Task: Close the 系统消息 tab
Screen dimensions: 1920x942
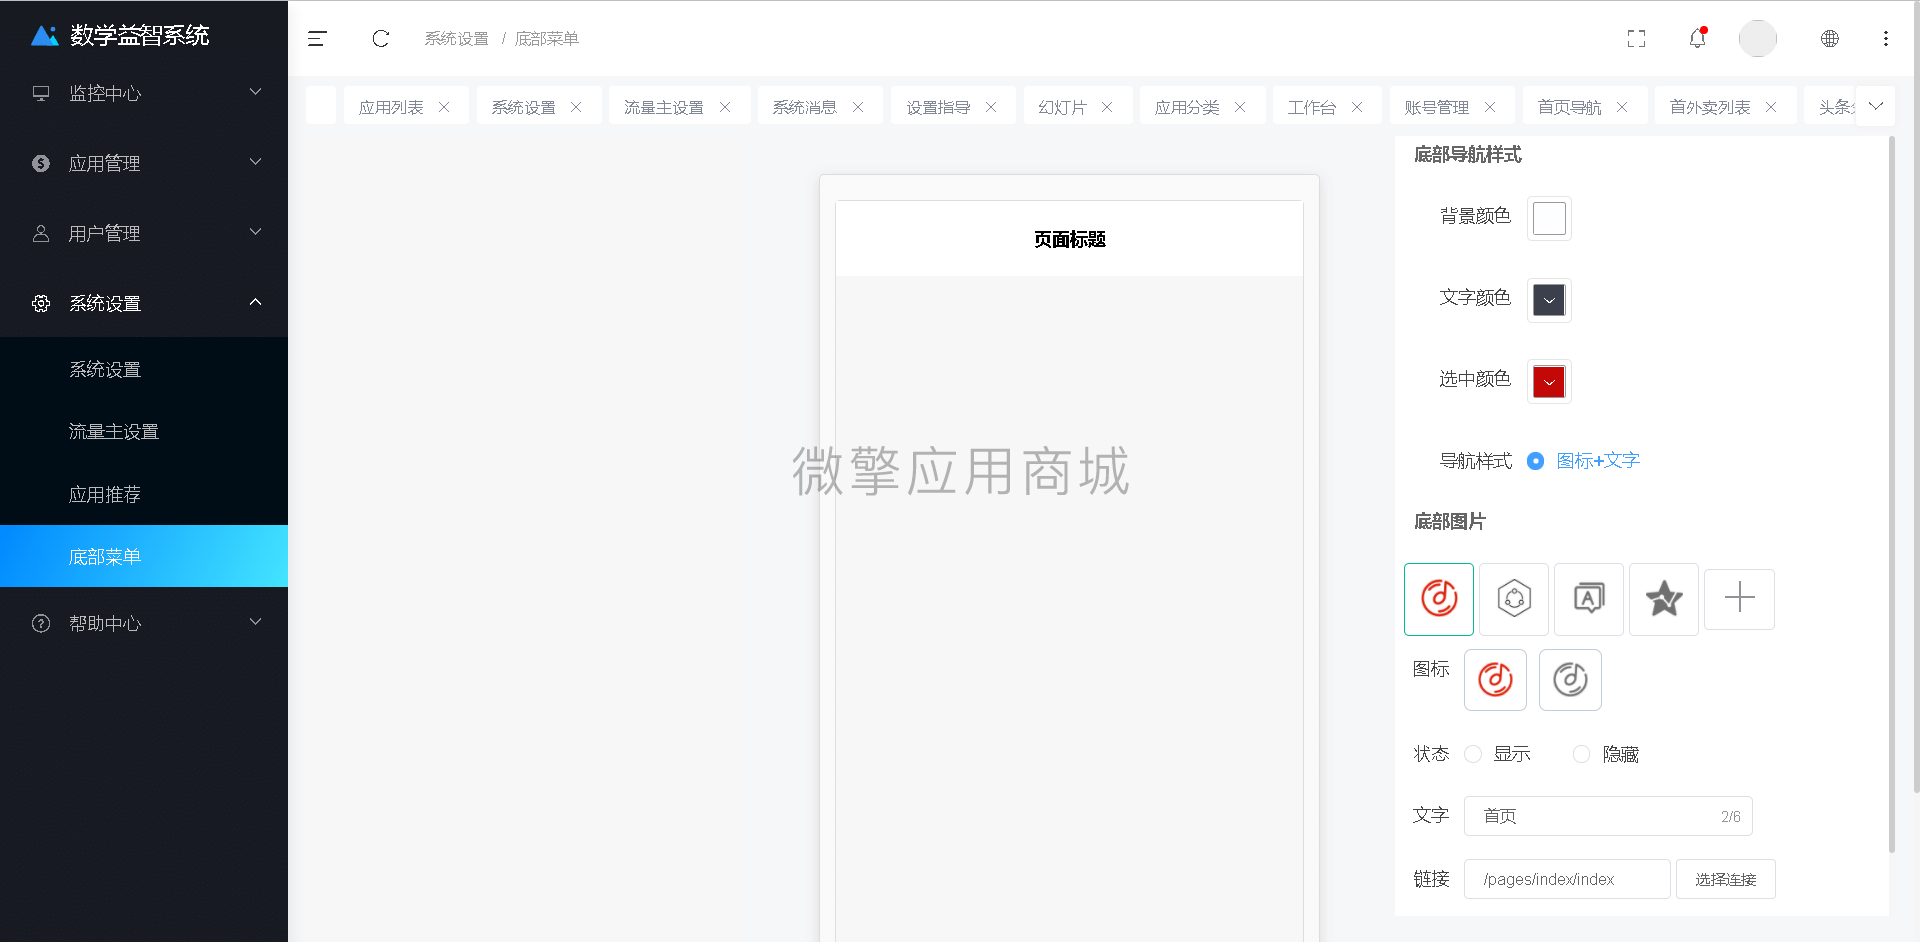Action: coord(858,107)
